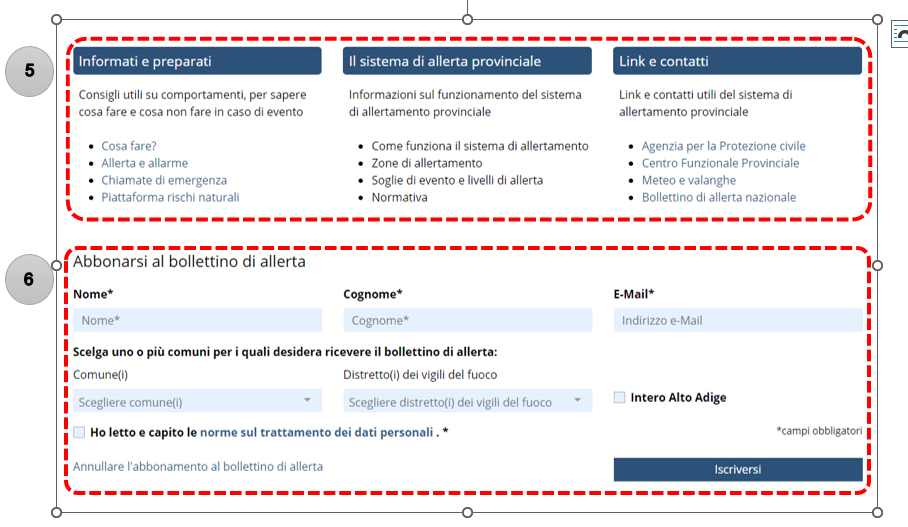
Task: Click the Indirizzo e-Mail input field
Action: click(x=737, y=320)
